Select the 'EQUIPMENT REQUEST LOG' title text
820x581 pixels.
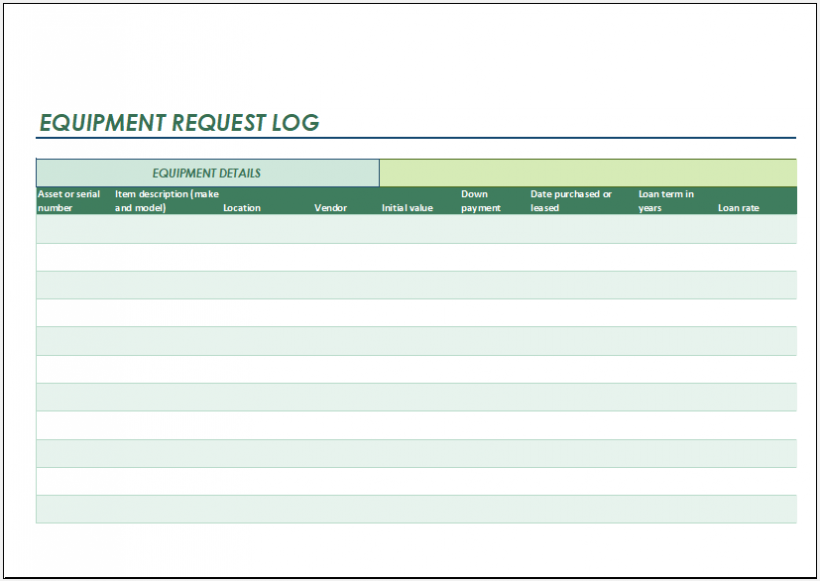pos(179,123)
